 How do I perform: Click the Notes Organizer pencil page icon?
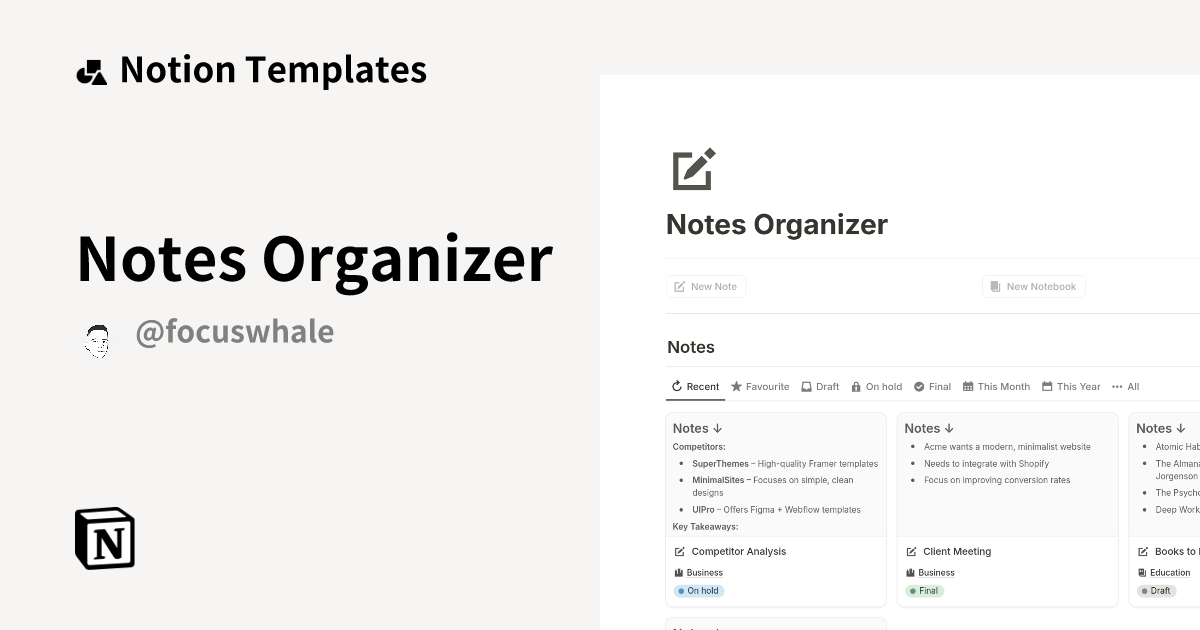tap(690, 170)
